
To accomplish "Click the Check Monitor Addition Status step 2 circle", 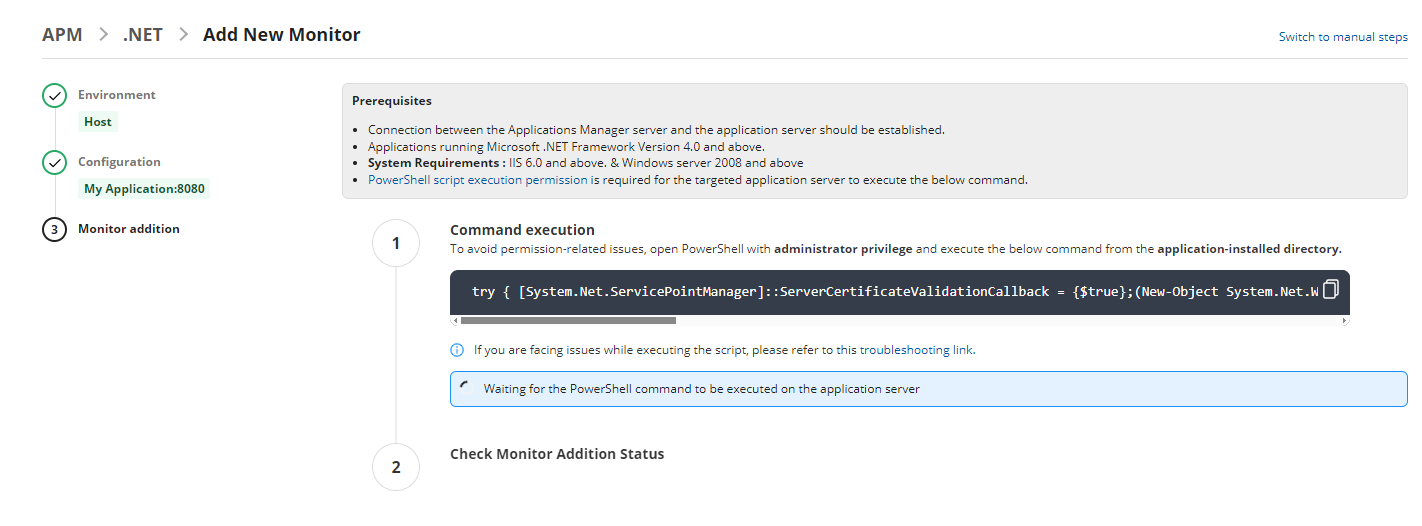I will 396,467.
